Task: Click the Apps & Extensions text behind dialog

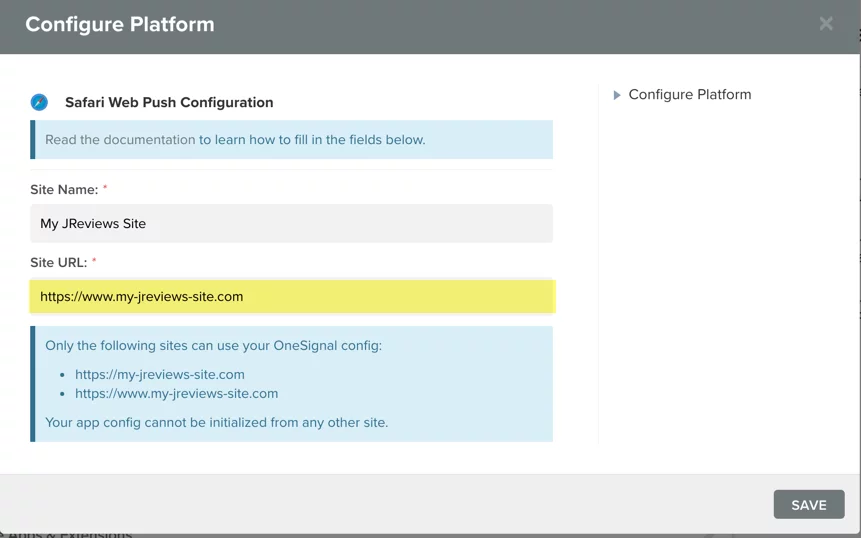Action: pyautogui.click(x=70, y=533)
